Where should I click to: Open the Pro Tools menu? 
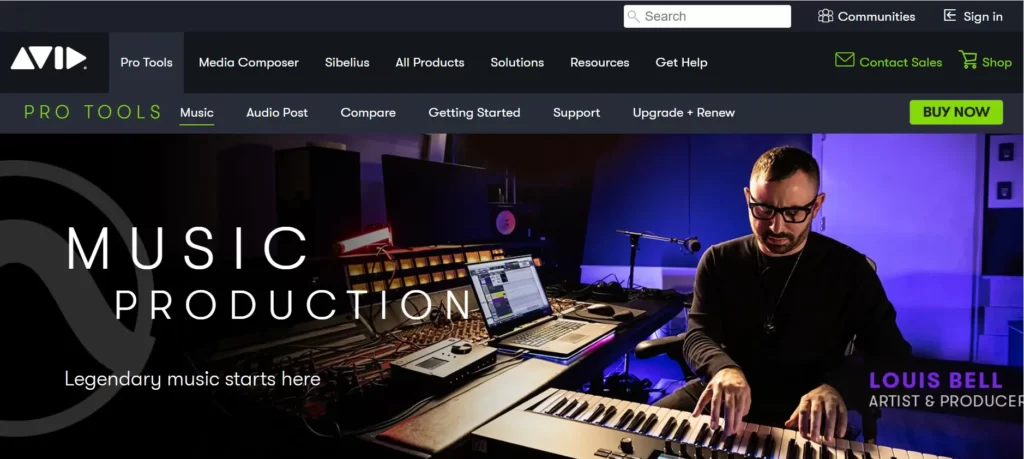[146, 63]
